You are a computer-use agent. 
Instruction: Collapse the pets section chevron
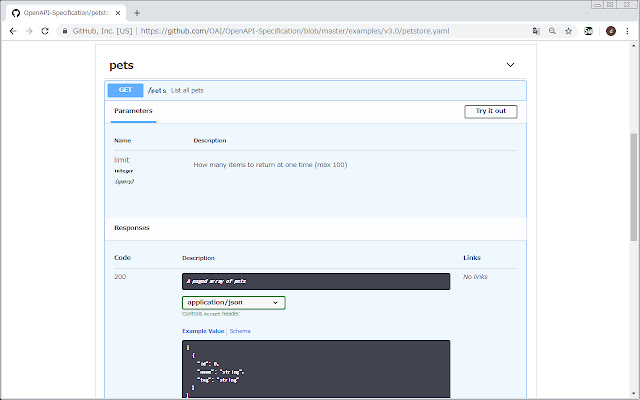coord(510,65)
